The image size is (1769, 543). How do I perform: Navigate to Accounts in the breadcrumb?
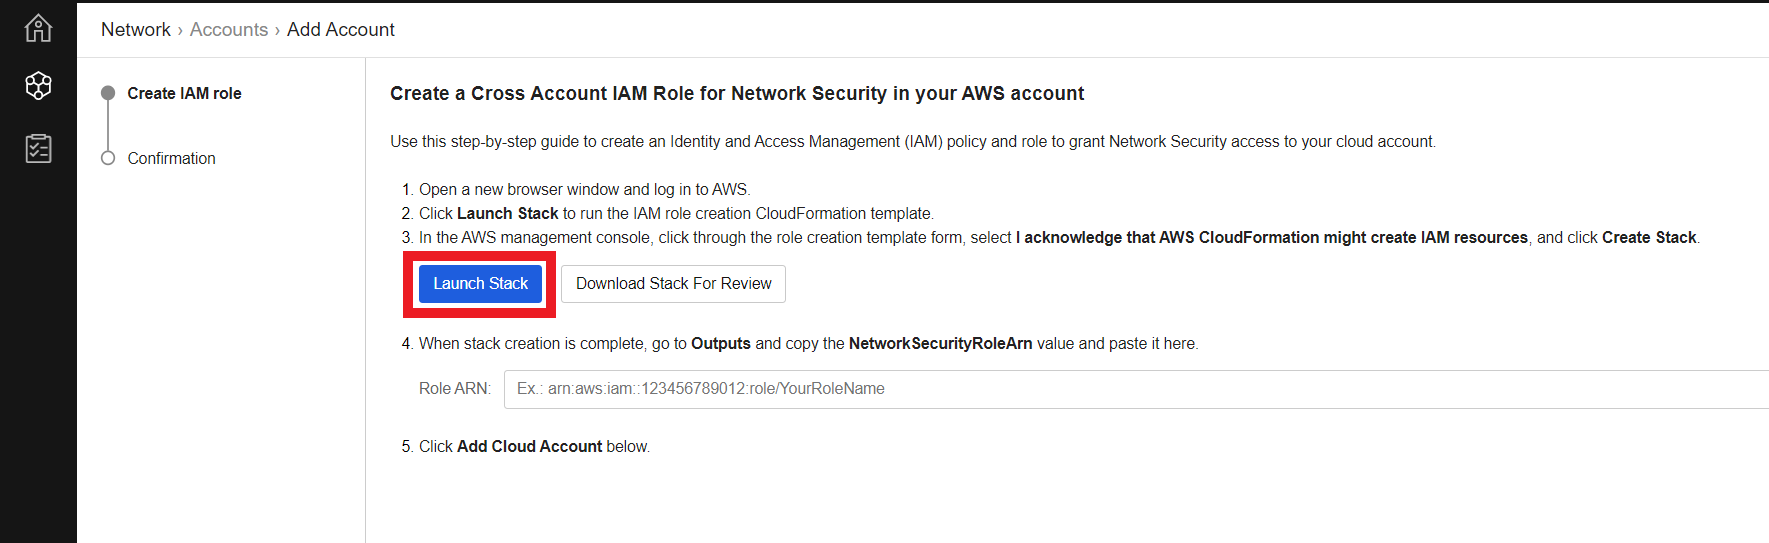click(x=229, y=30)
